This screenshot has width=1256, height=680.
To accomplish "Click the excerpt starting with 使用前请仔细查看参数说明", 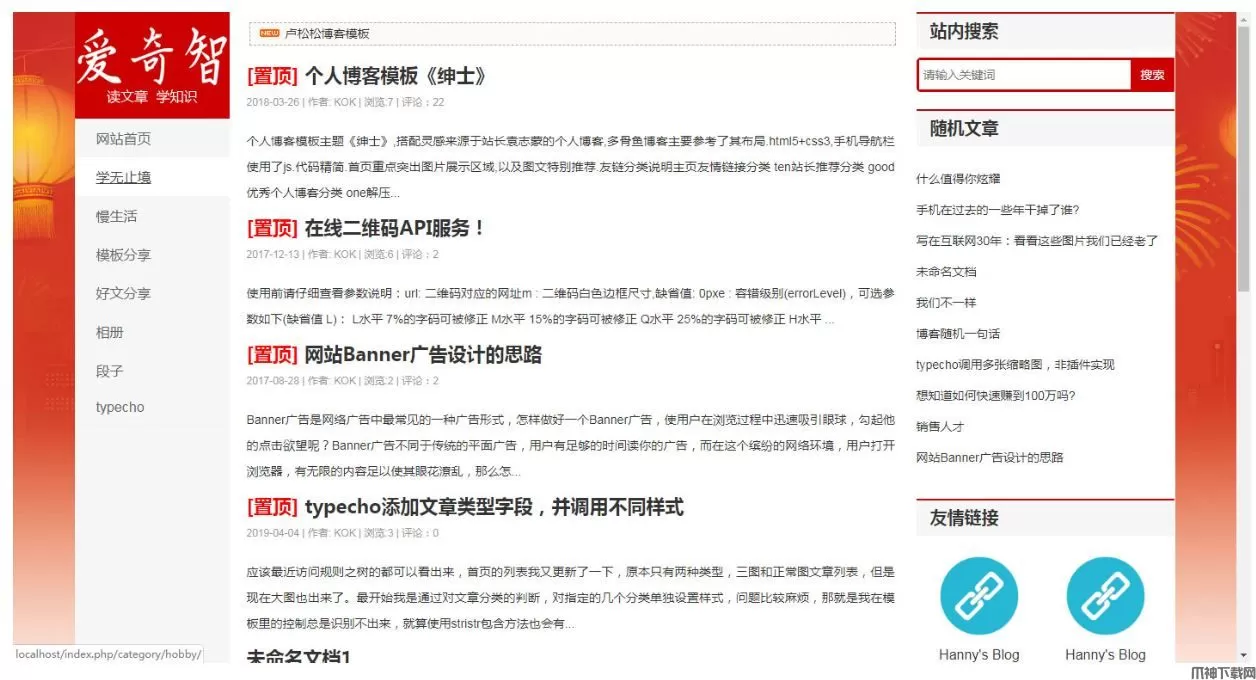I will tap(571, 307).
